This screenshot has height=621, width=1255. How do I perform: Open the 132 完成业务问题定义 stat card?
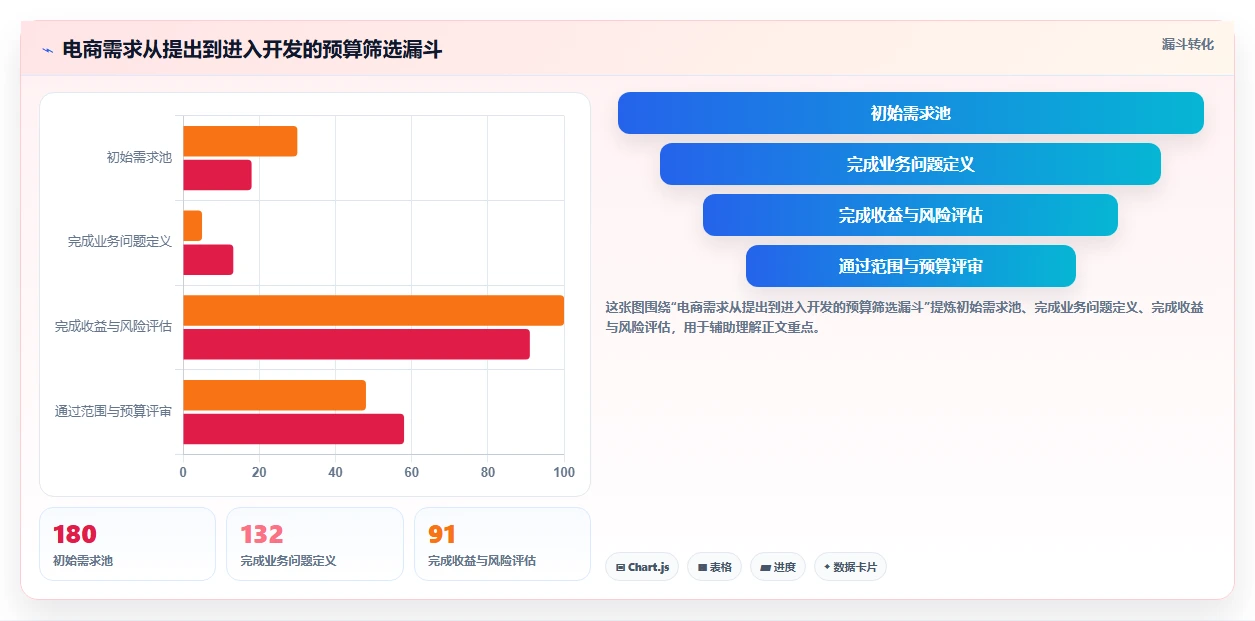click(315, 544)
